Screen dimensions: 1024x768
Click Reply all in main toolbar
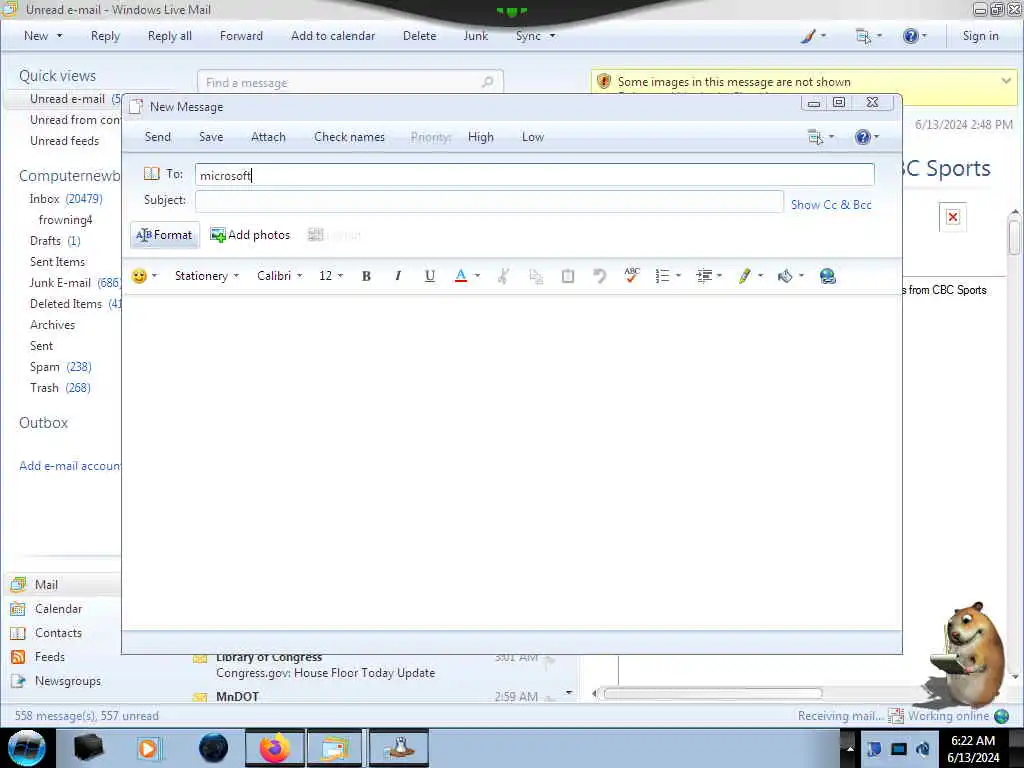coord(170,36)
